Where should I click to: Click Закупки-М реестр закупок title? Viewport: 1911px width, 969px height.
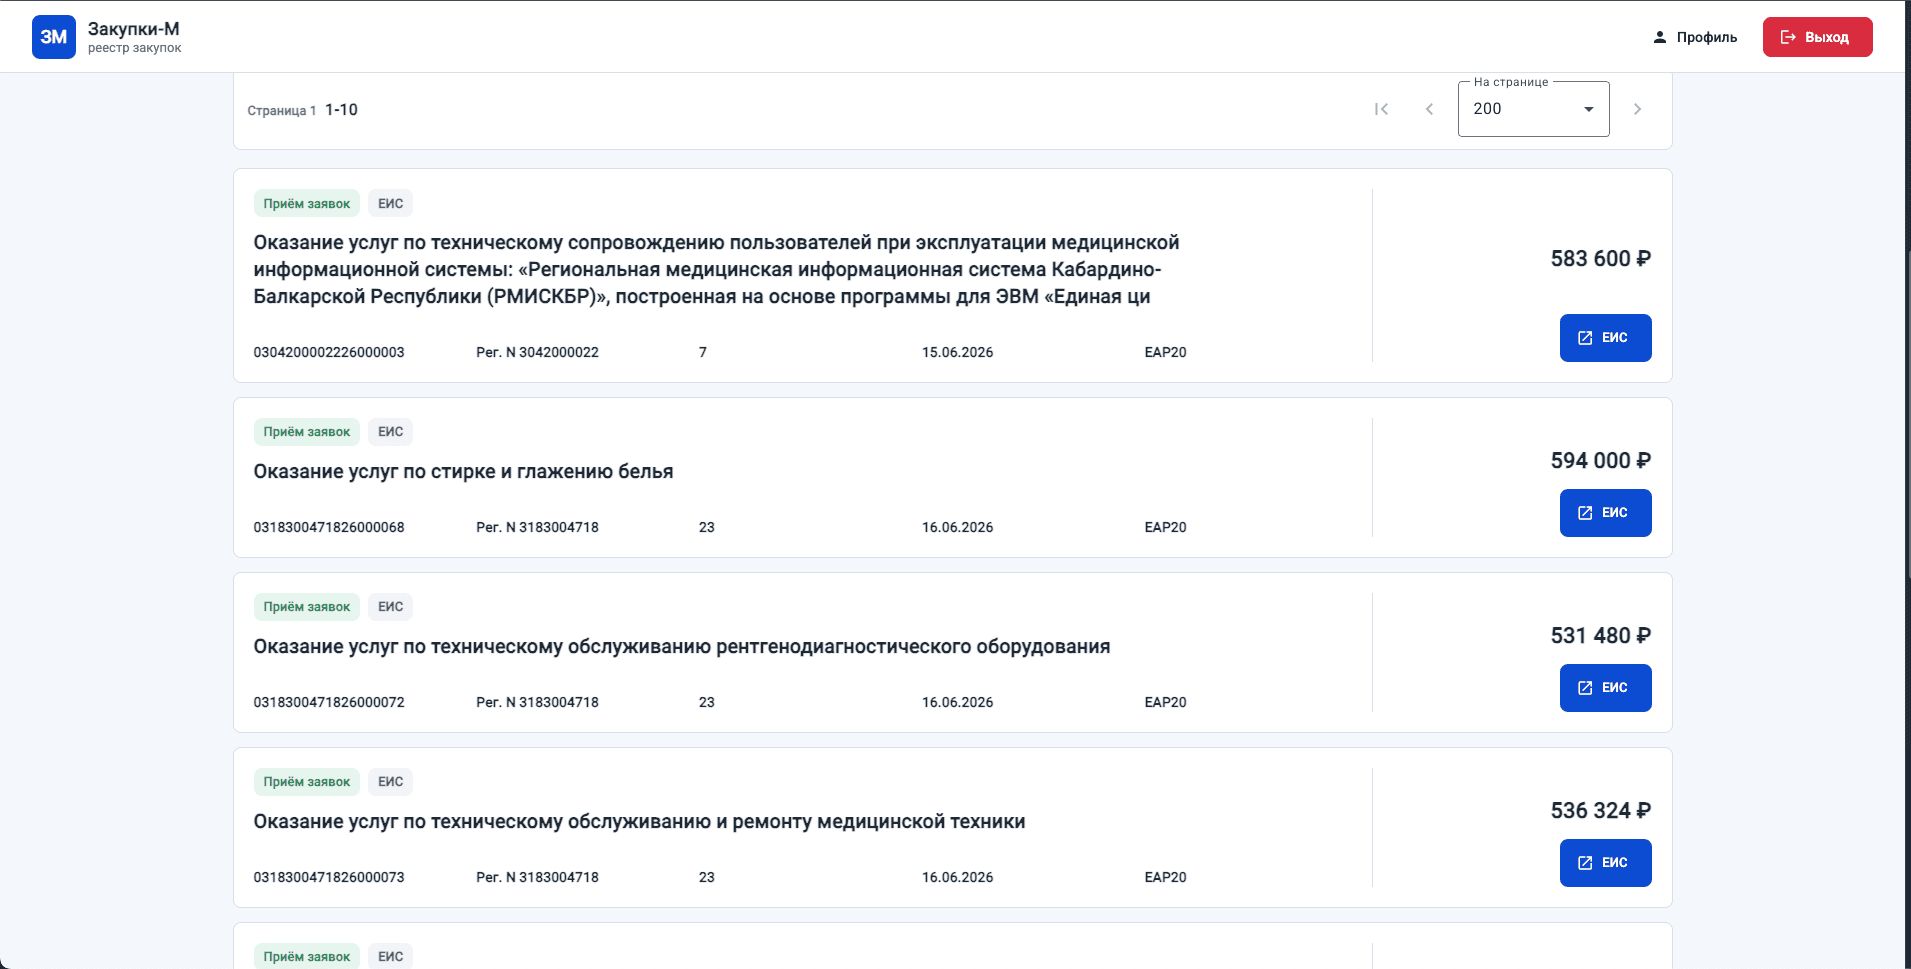[134, 37]
